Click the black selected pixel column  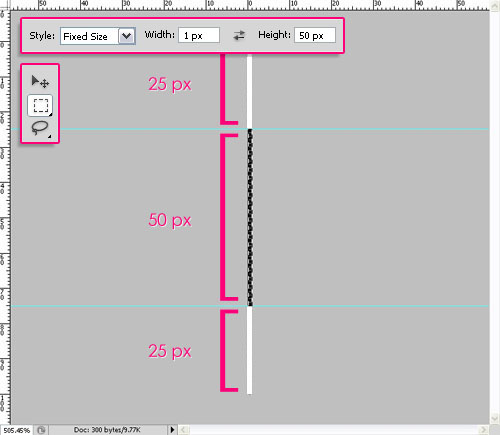pos(250,217)
